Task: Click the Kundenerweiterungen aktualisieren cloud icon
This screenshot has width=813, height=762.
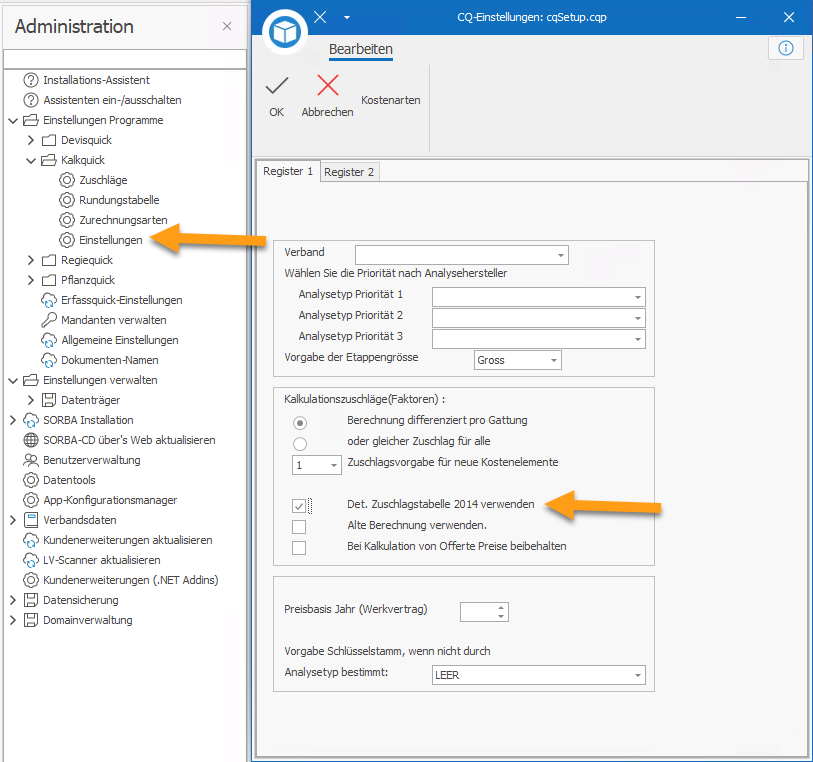Action: pyautogui.click(x=31, y=540)
